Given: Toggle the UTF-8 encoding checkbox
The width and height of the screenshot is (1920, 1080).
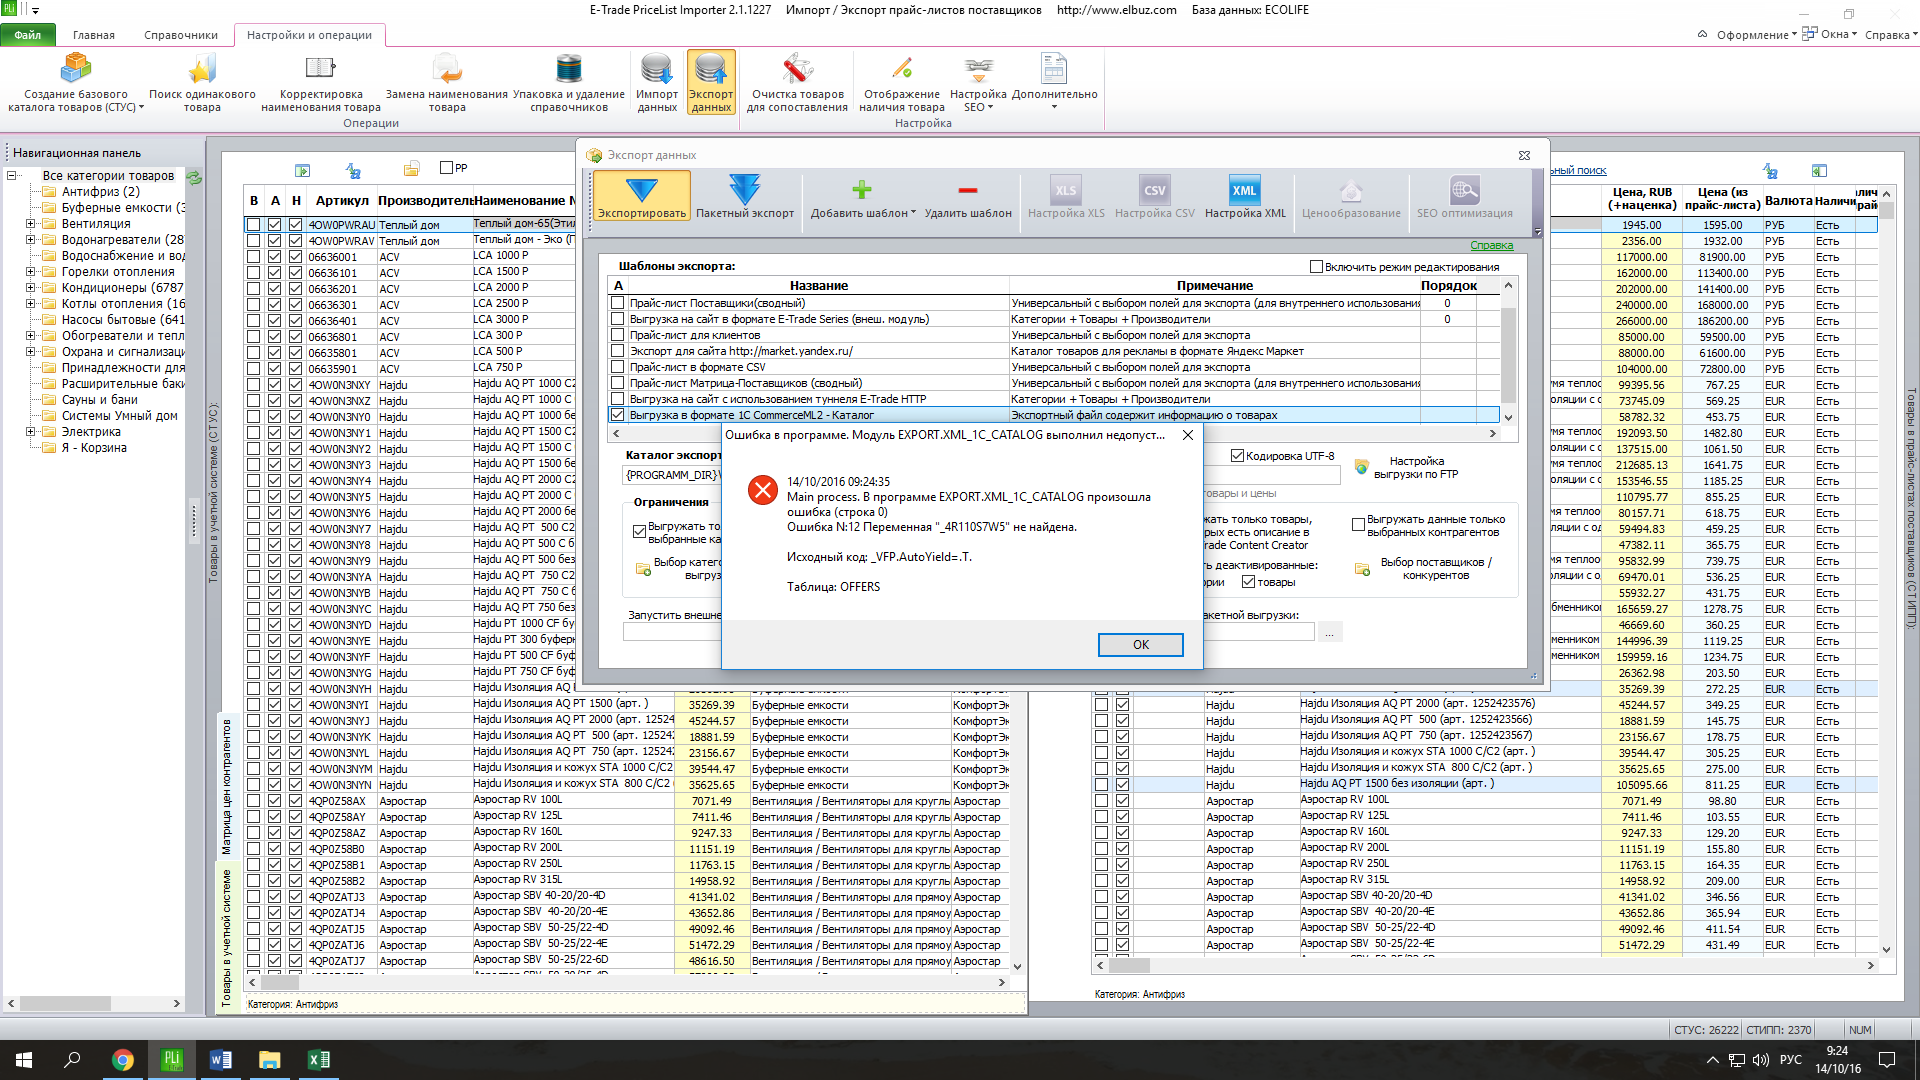Looking at the screenshot, I should point(1237,456).
